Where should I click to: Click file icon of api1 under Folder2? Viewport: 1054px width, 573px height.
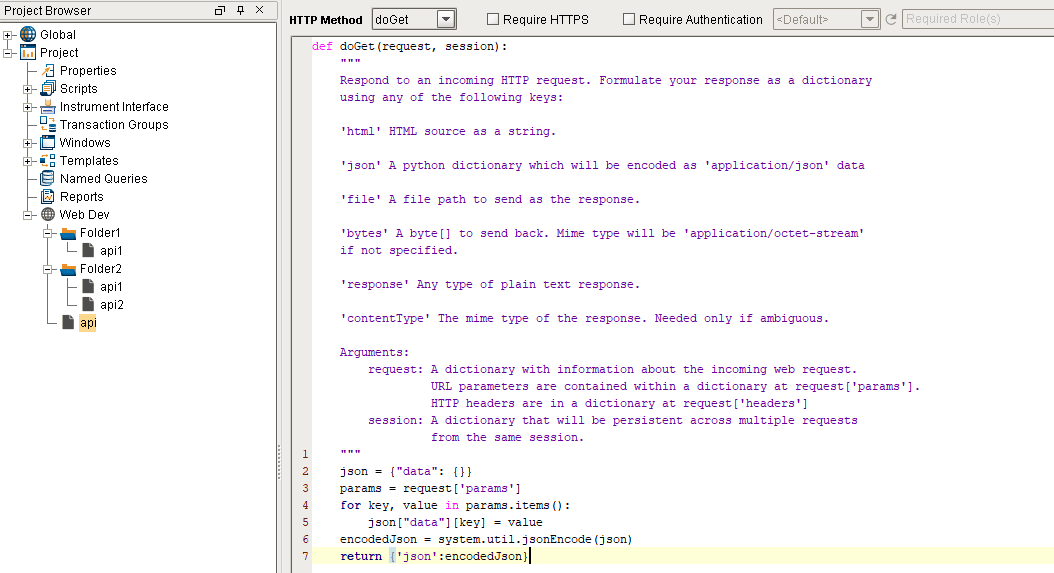click(x=88, y=286)
